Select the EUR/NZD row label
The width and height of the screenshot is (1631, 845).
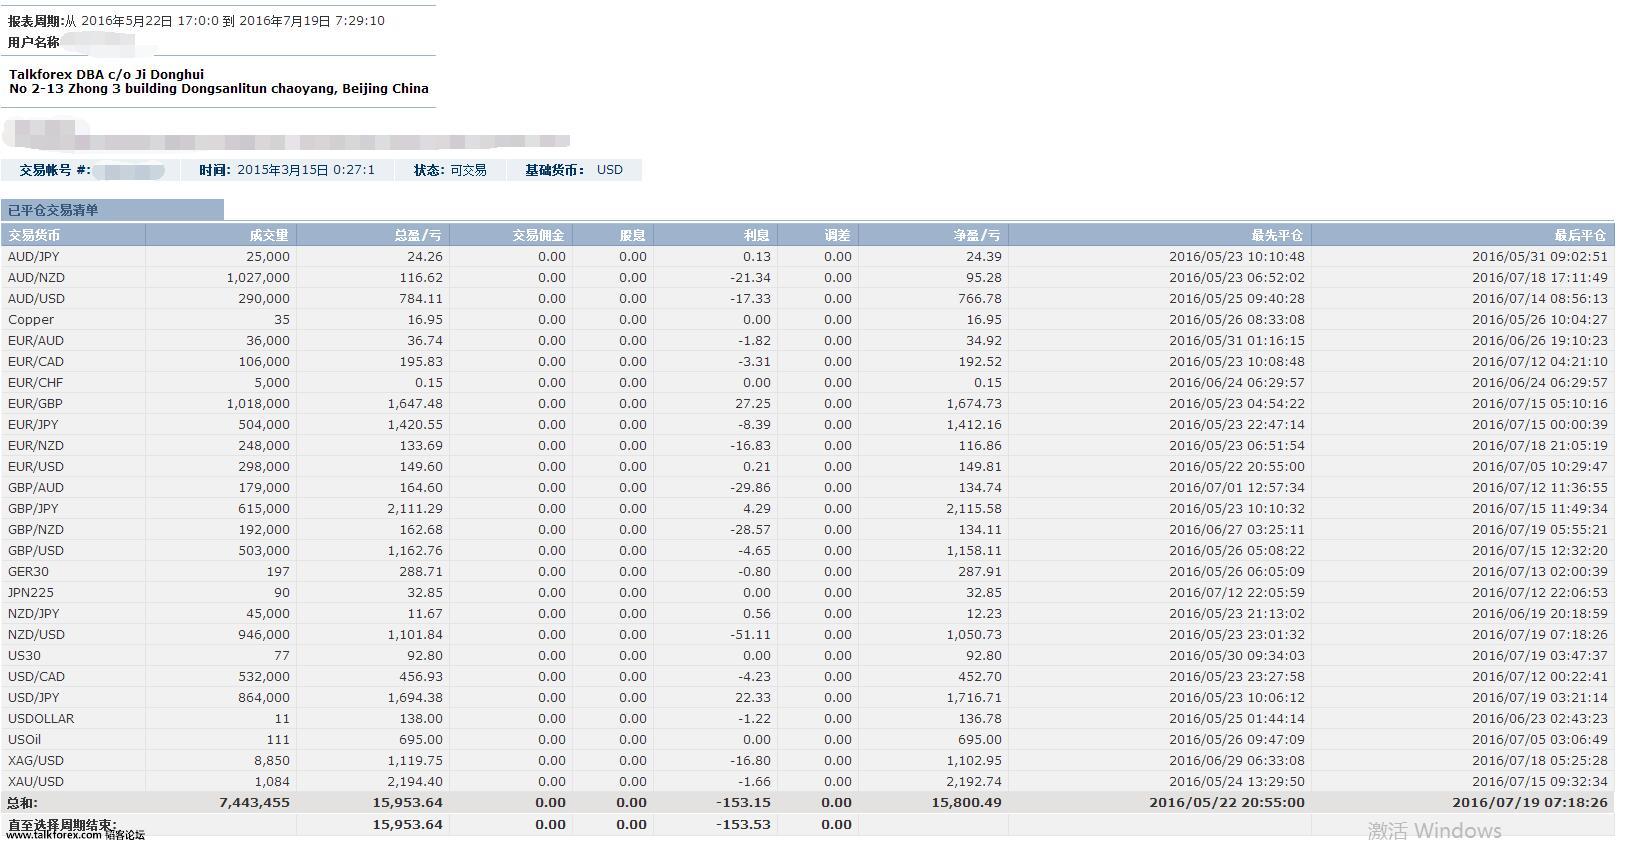click(36, 446)
